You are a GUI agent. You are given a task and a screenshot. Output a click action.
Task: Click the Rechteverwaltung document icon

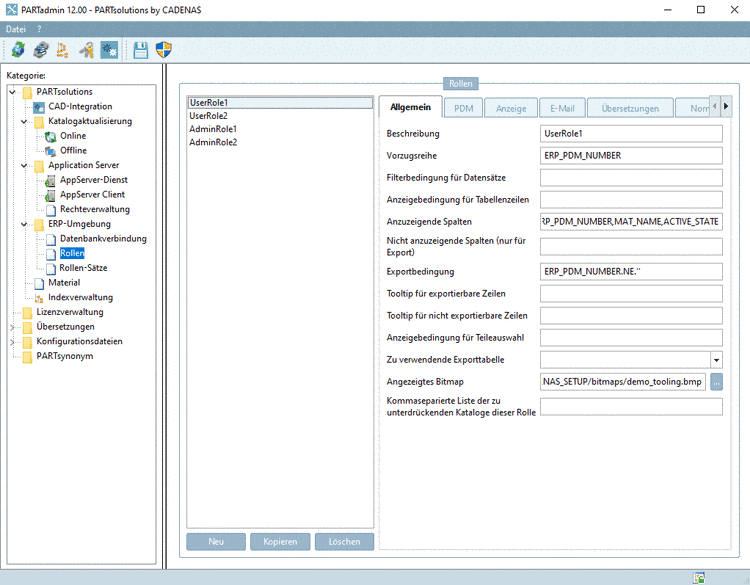click(x=51, y=210)
